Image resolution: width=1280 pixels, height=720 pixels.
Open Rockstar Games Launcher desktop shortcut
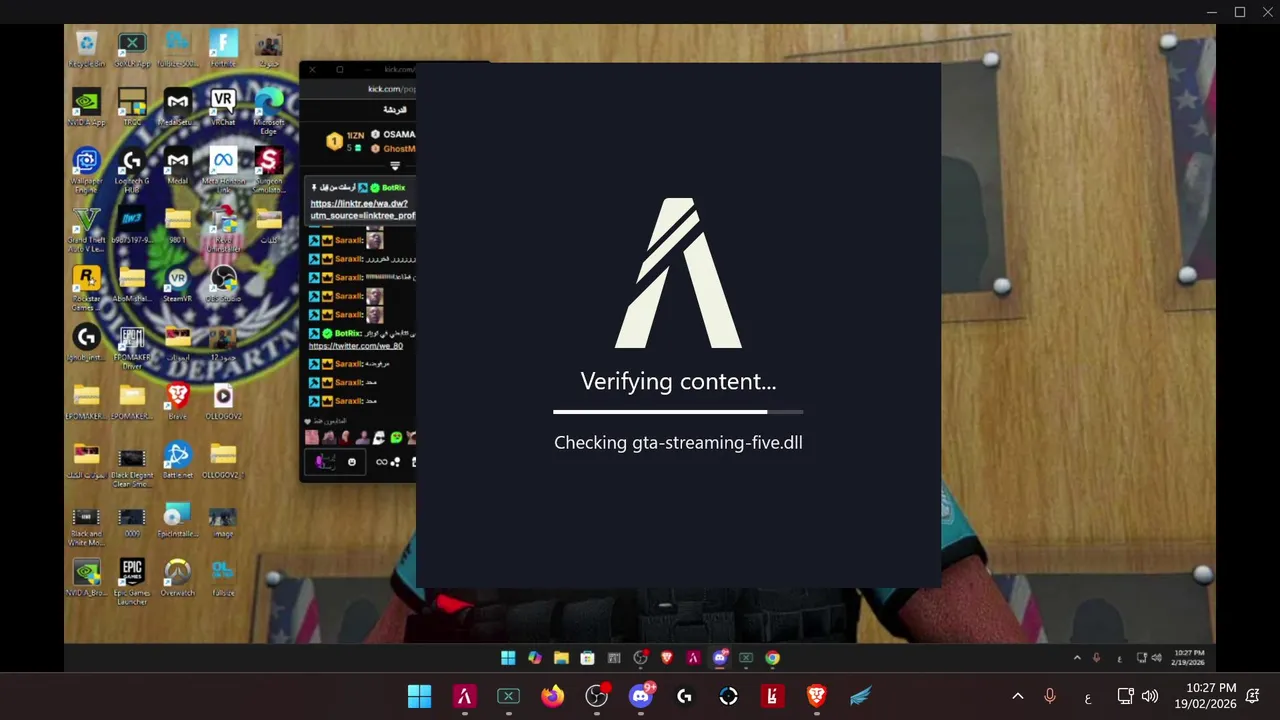[x=86, y=287]
